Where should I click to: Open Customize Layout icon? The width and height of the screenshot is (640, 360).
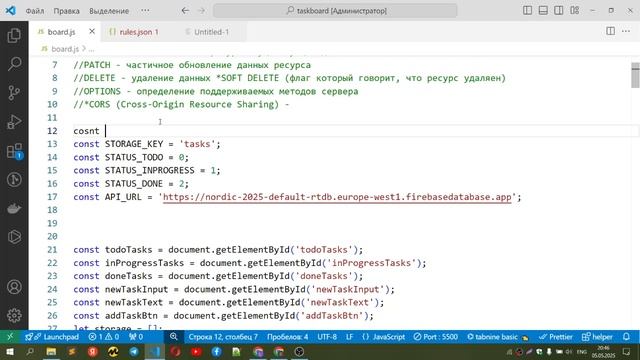(x=575, y=10)
